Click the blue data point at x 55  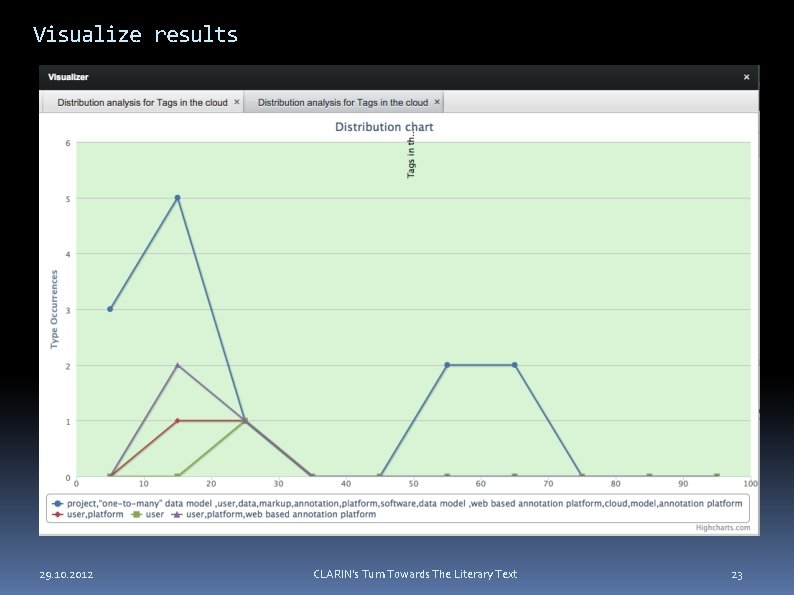click(447, 365)
